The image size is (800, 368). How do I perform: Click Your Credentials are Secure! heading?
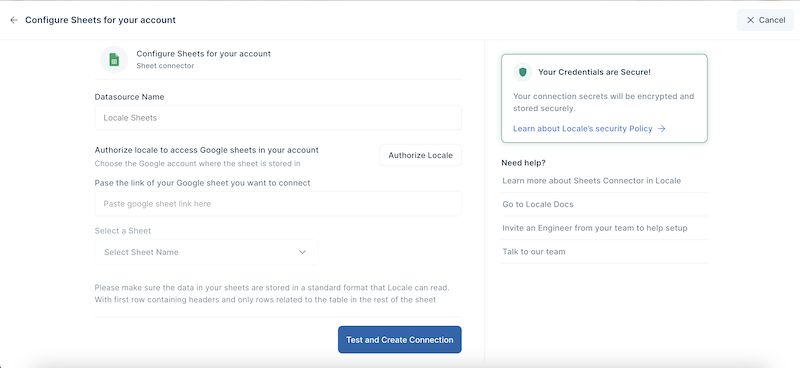pyautogui.click(x=594, y=72)
